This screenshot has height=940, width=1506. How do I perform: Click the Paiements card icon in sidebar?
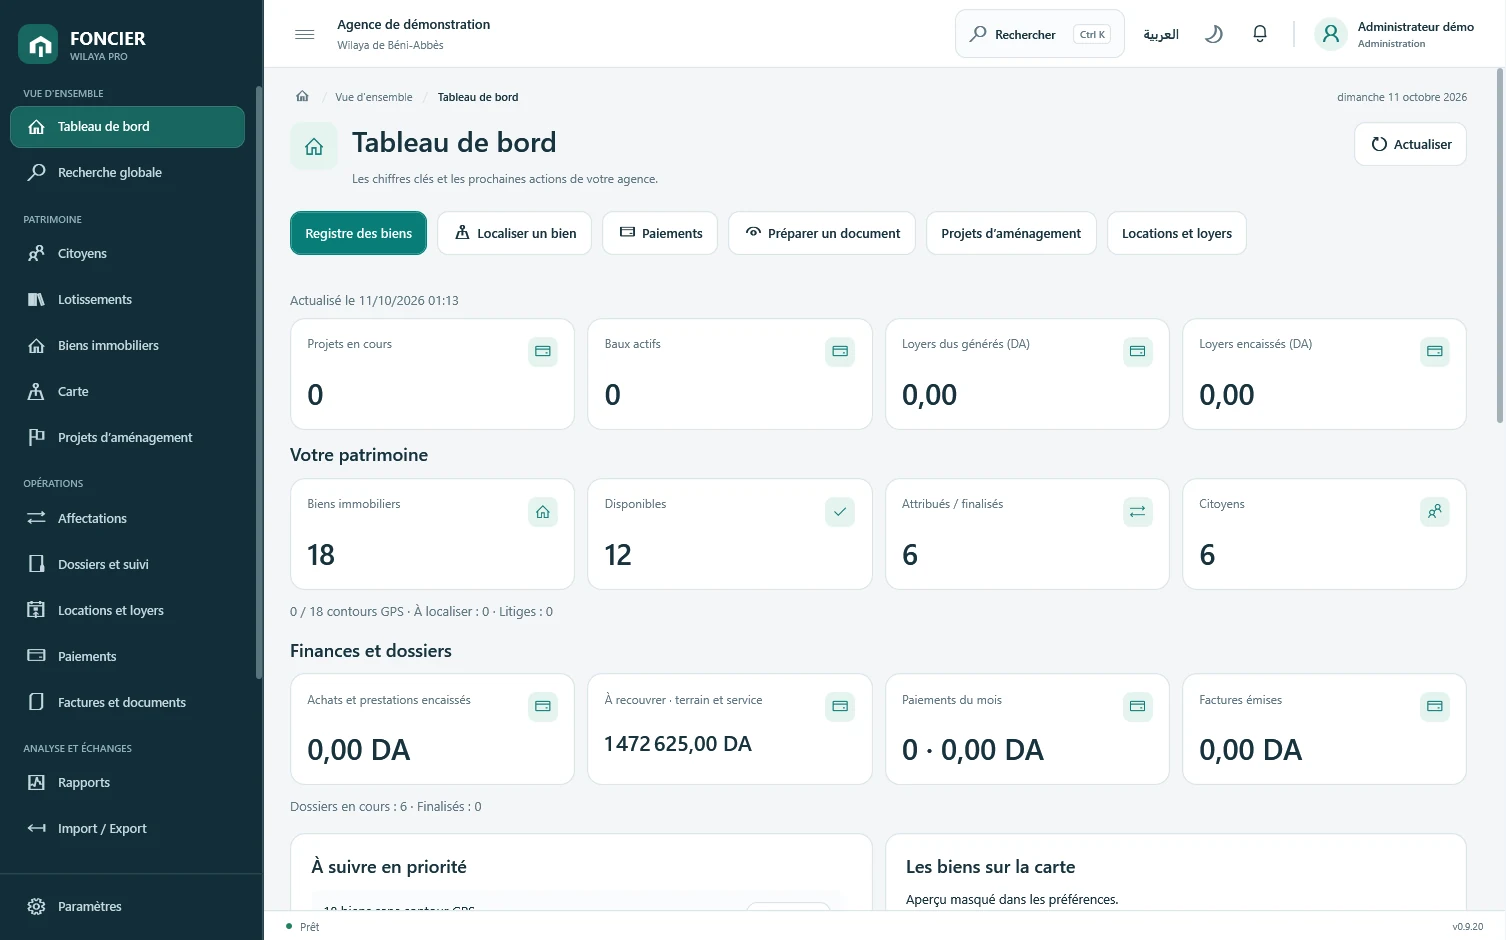[x=36, y=656]
